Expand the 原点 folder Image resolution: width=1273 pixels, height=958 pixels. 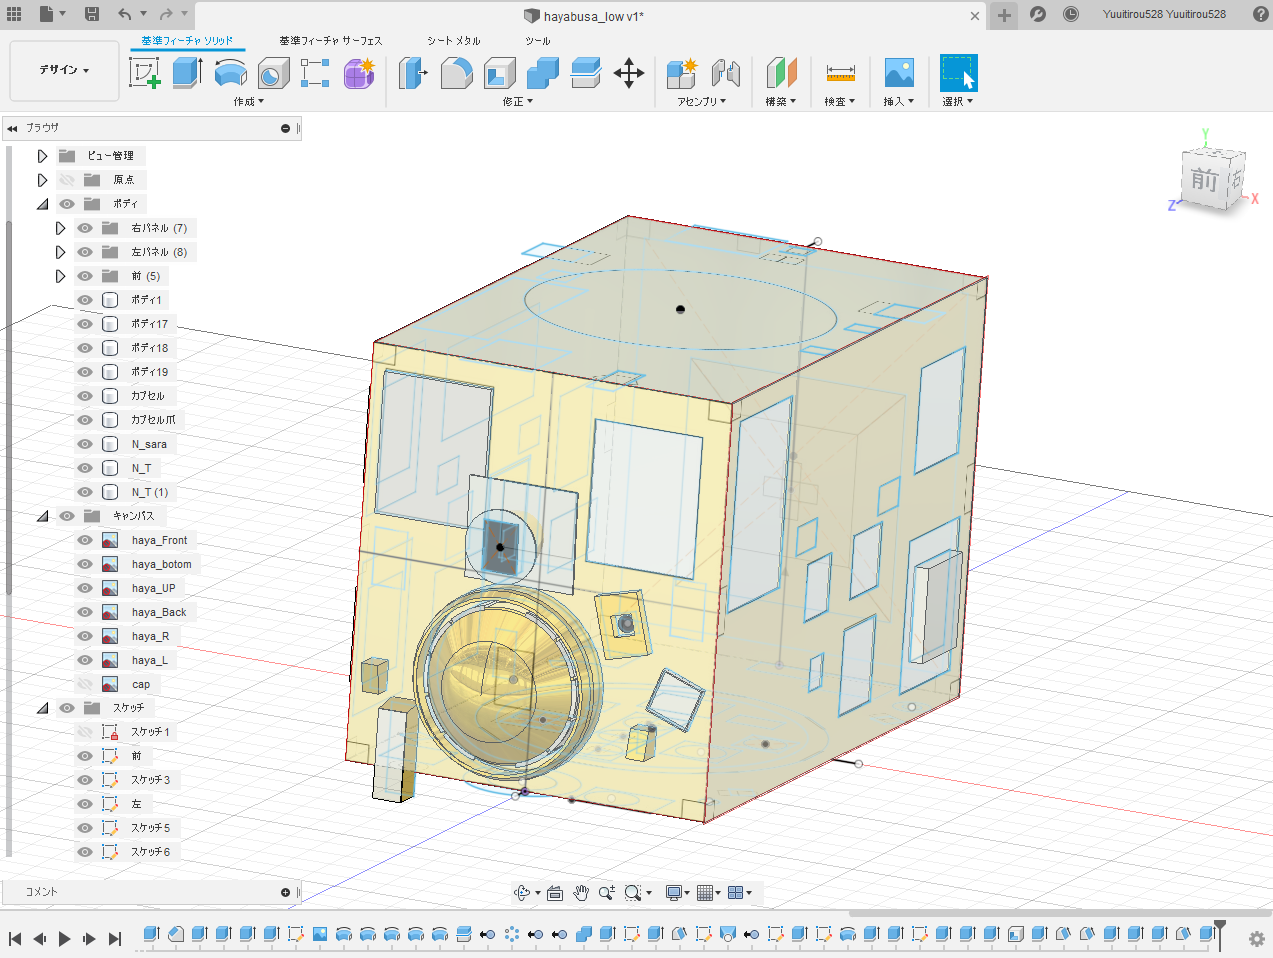[42, 180]
